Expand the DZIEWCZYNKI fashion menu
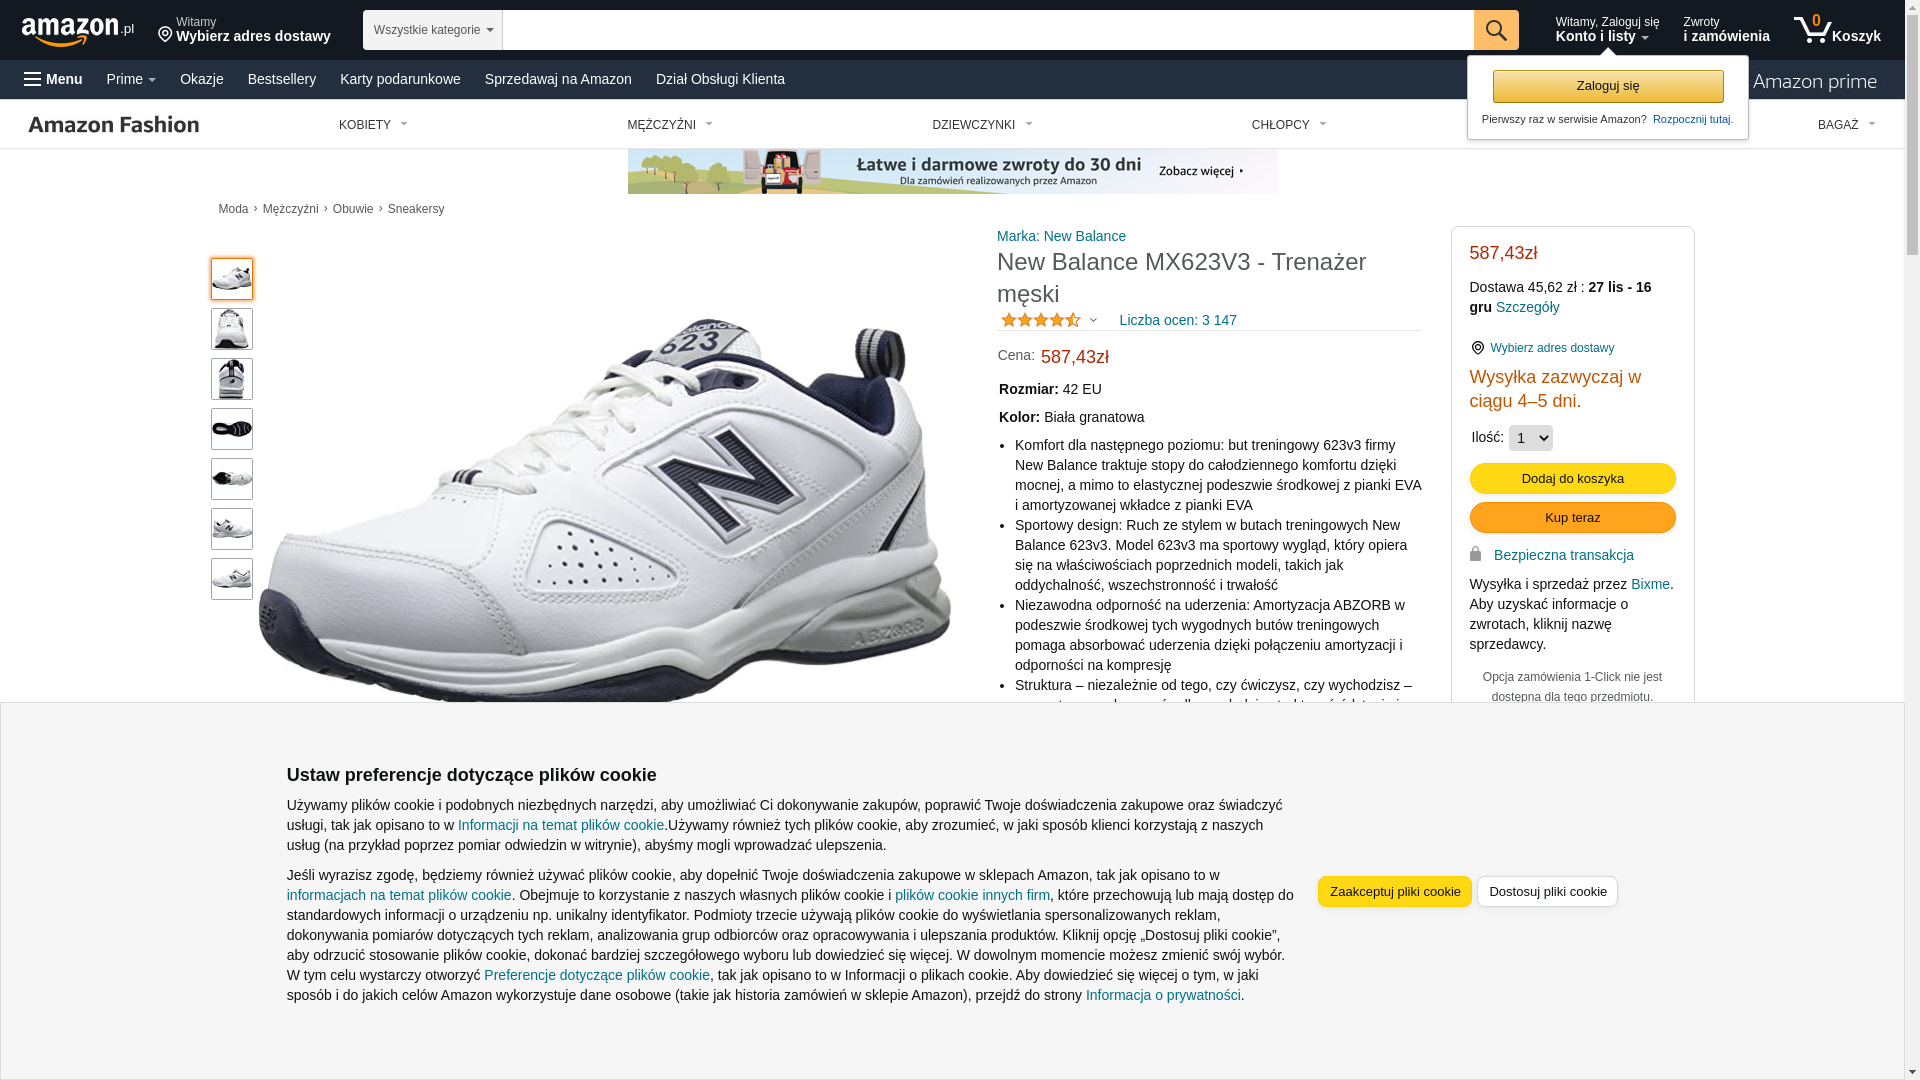 (x=982, y=125)
